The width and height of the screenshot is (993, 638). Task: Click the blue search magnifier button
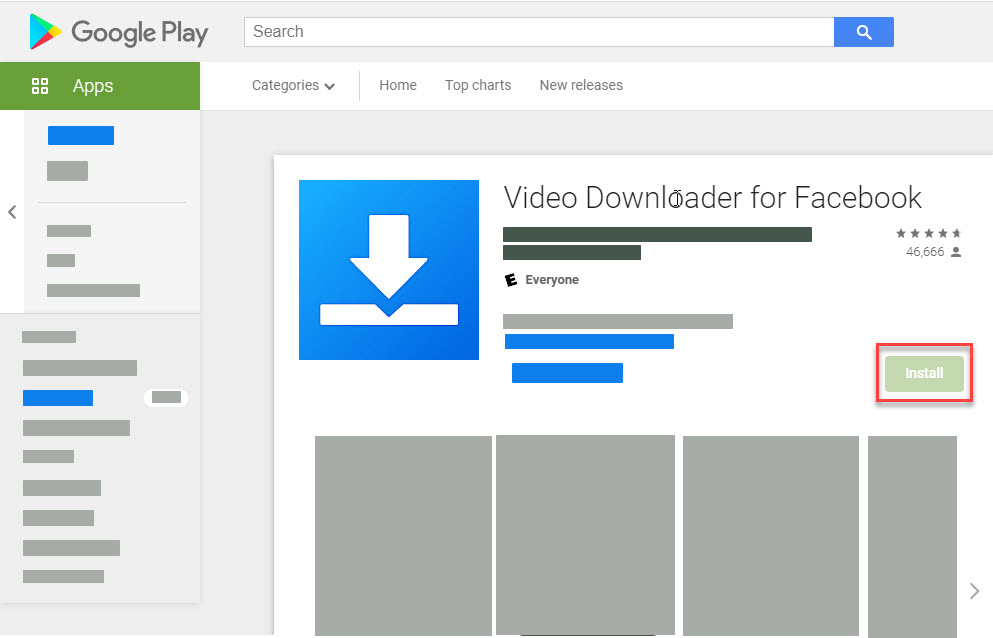pyautogui.click(x=864, y=32)
